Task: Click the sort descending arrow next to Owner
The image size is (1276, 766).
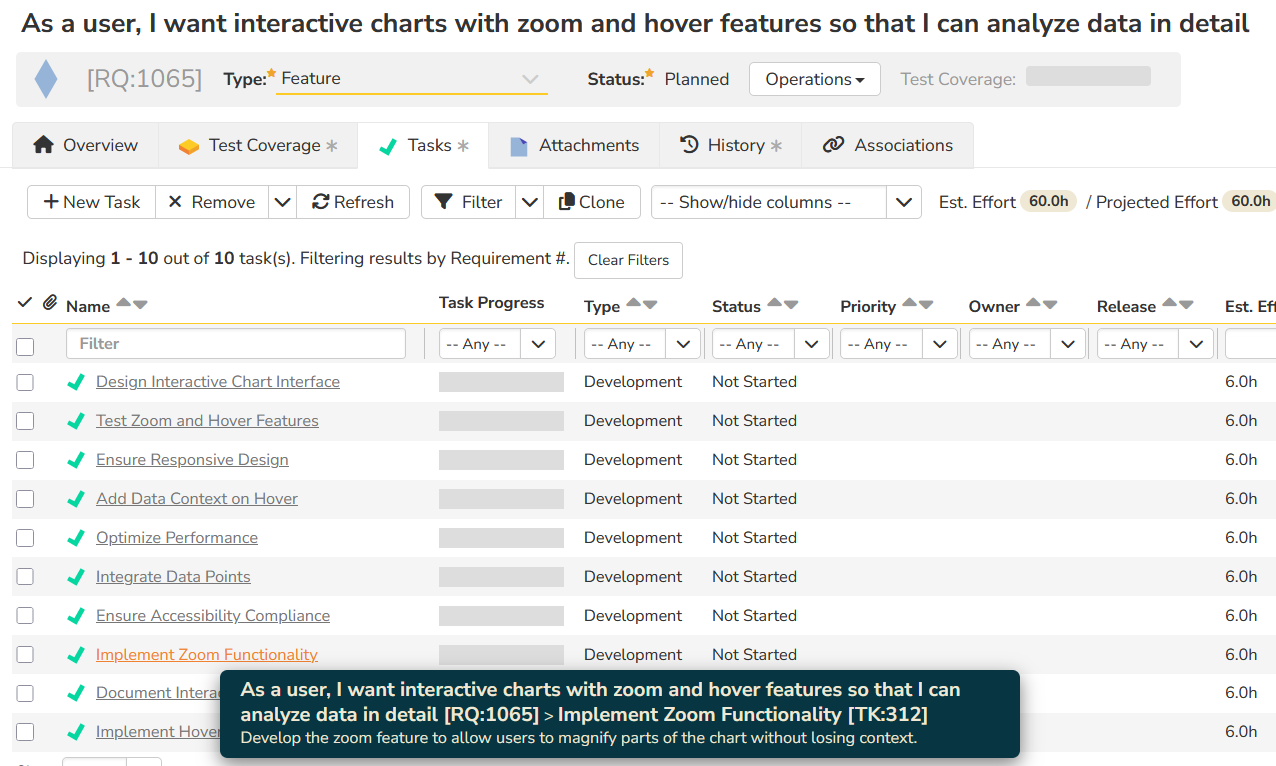Action: [1050, 305]
